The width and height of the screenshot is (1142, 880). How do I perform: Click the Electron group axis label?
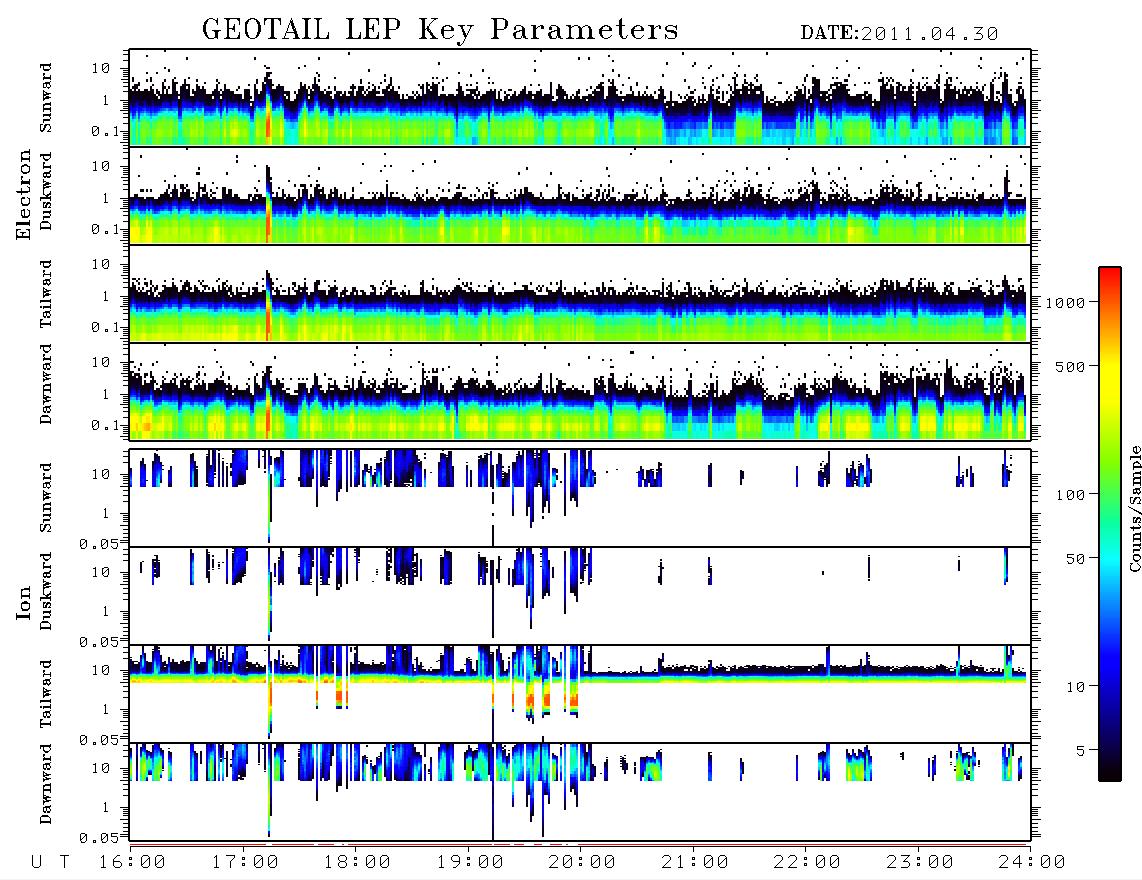[24, 194]
